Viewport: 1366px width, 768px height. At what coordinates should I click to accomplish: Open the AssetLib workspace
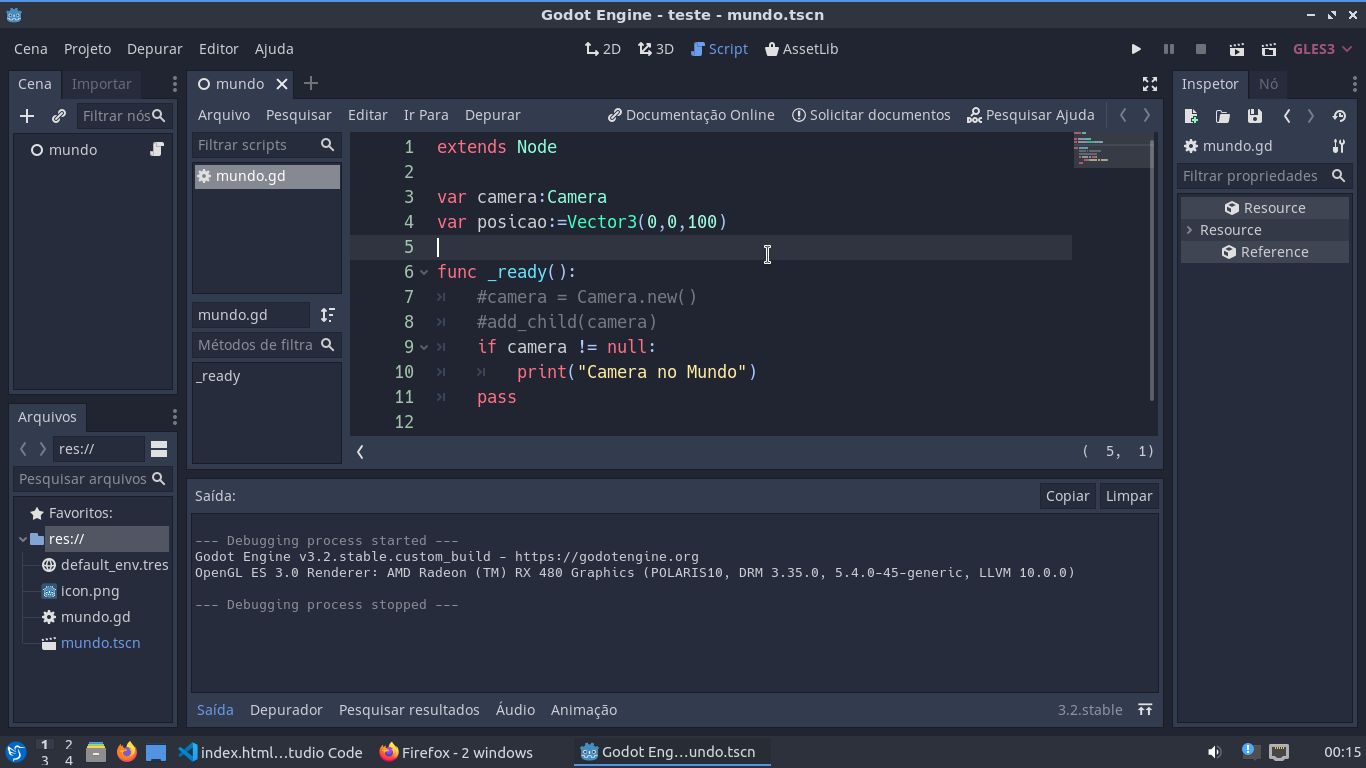click(x=801, y=49)
